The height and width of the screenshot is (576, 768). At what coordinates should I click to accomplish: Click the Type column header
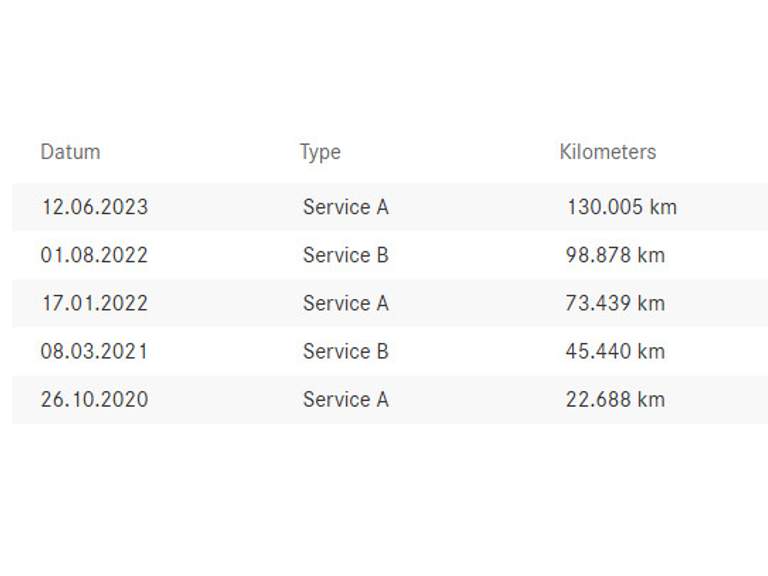[x=320, y=152]
